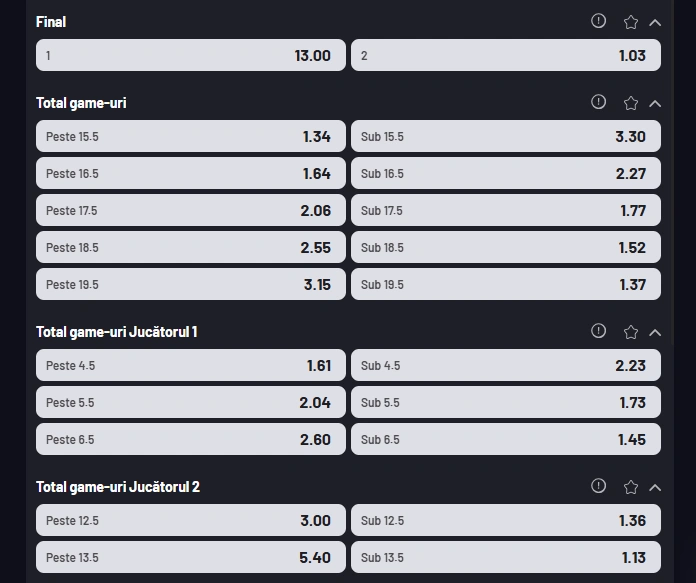Choose Peste 13.5 at 5.40
This screenshot has width=696, height=583.
click(x=191, y=557)
